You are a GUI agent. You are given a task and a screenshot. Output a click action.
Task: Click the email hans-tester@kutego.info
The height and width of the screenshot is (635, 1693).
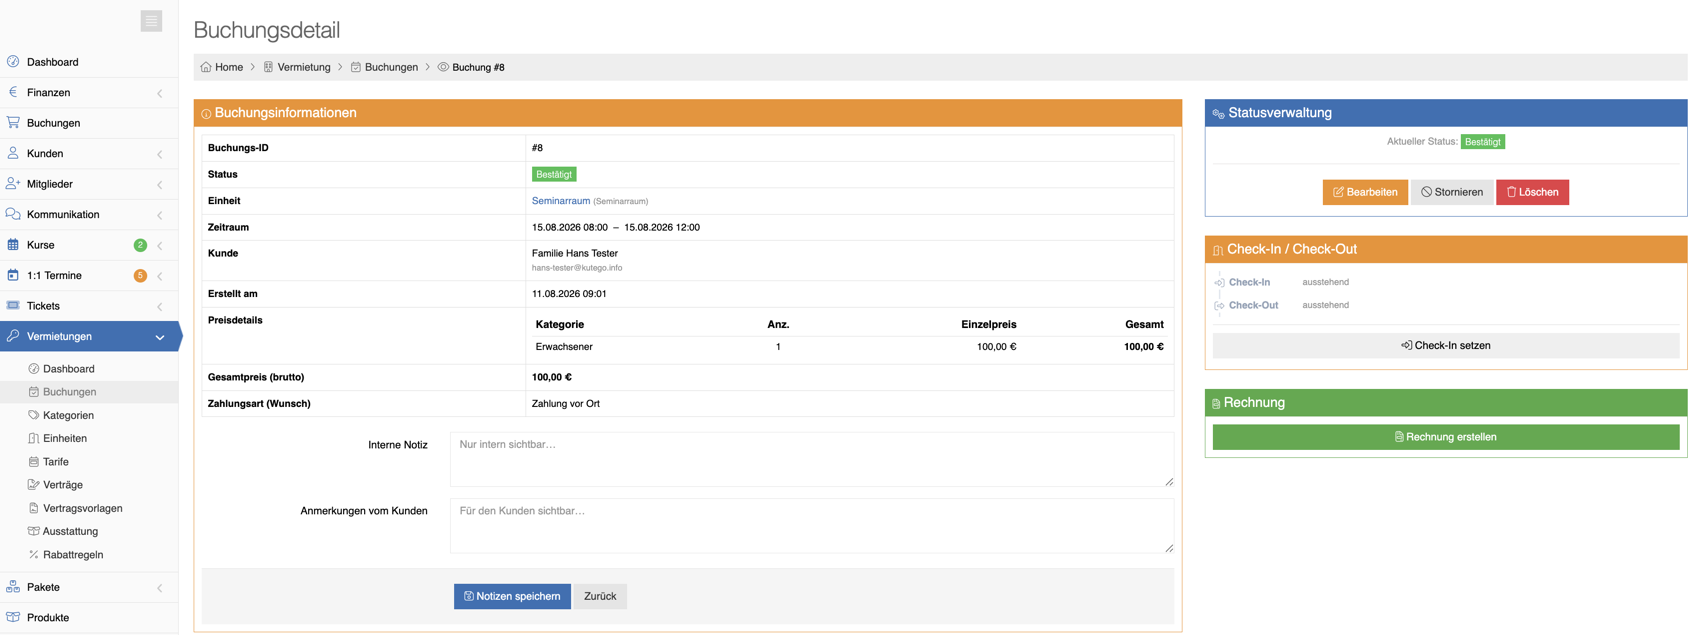(577, 268)
